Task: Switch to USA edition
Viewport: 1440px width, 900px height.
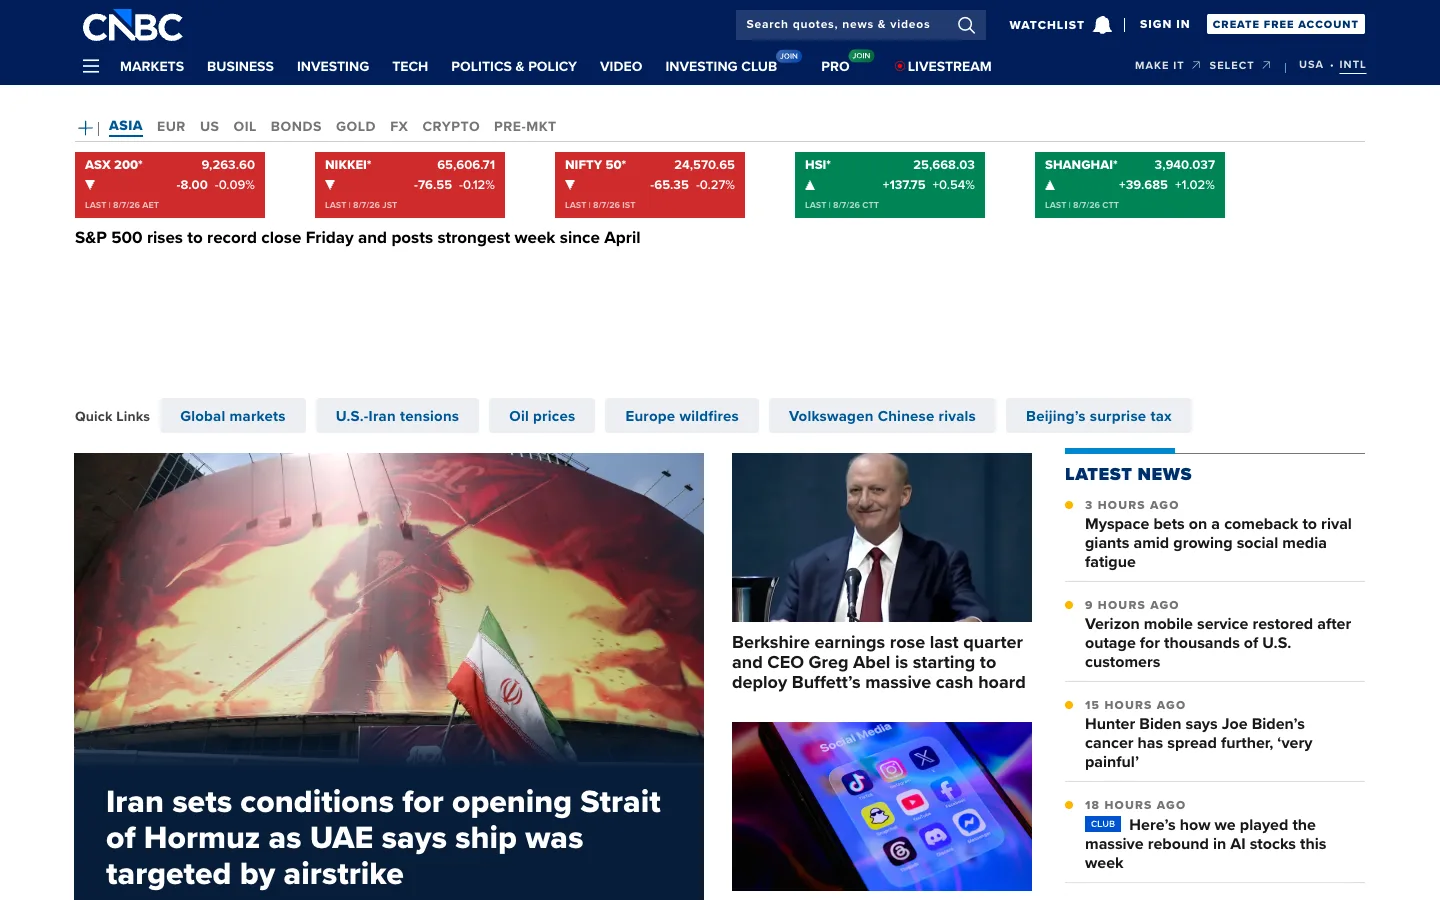Action: (x=1311, y=65)
